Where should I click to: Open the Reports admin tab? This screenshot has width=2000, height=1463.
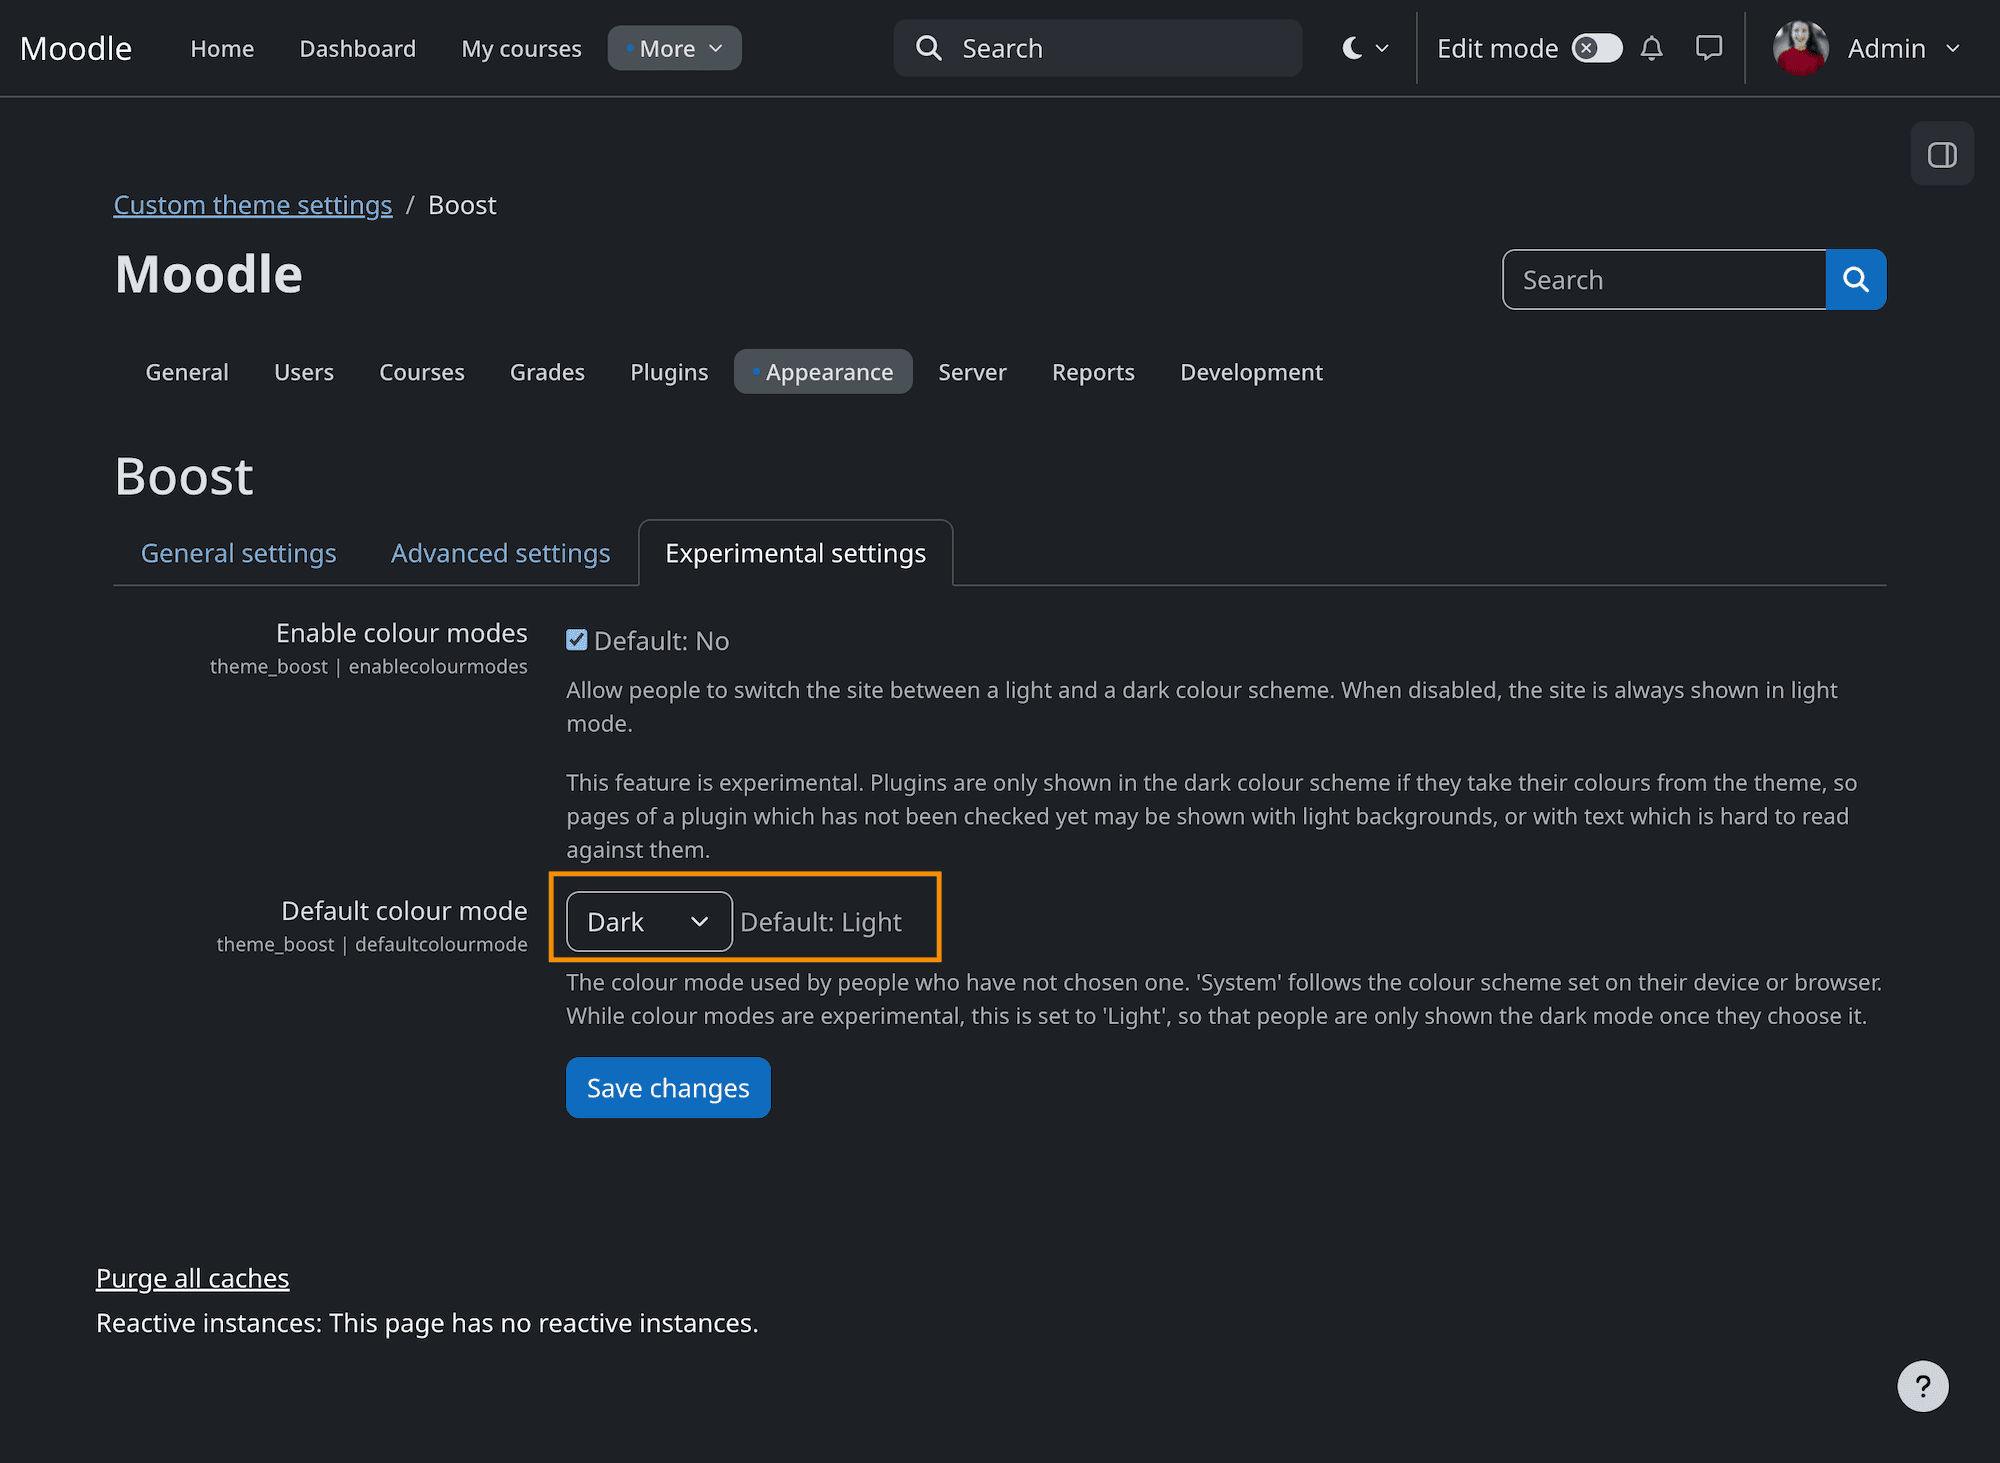1093,372
